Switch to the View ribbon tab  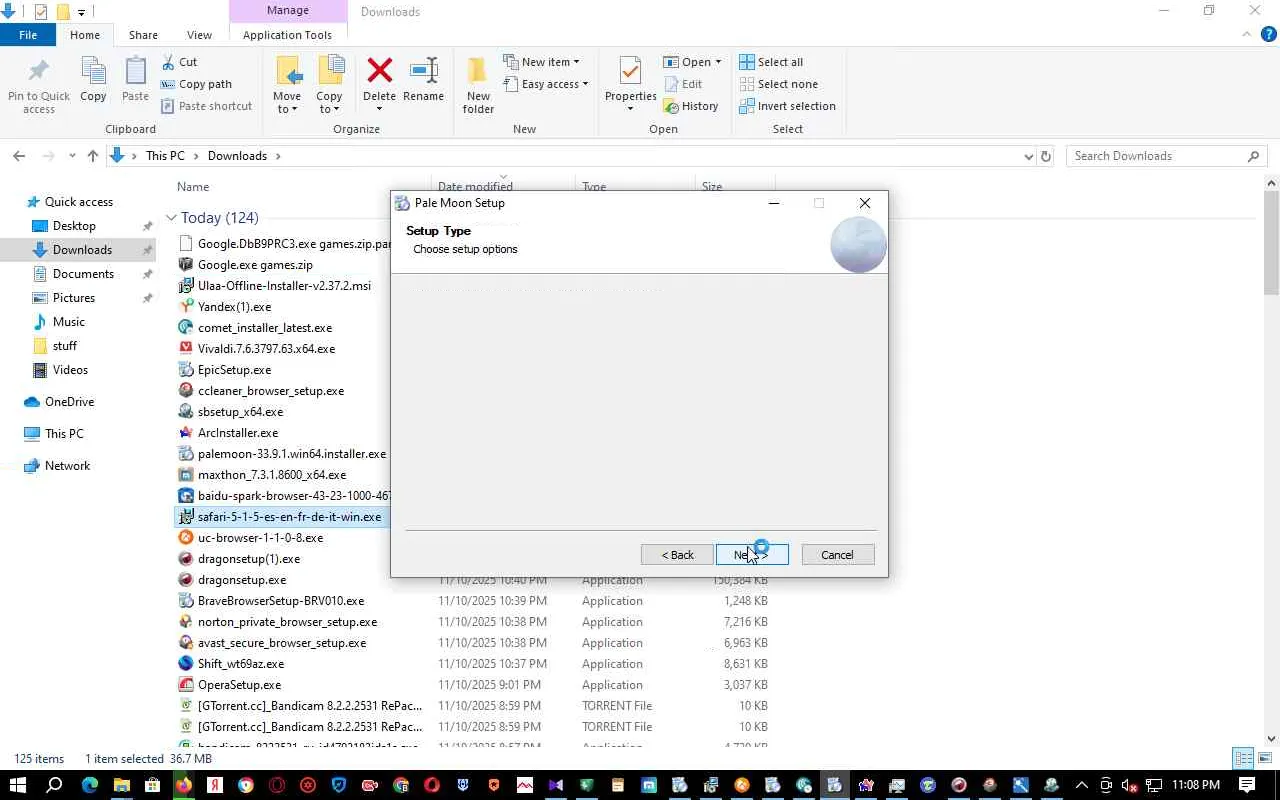(x=199, y=35)
